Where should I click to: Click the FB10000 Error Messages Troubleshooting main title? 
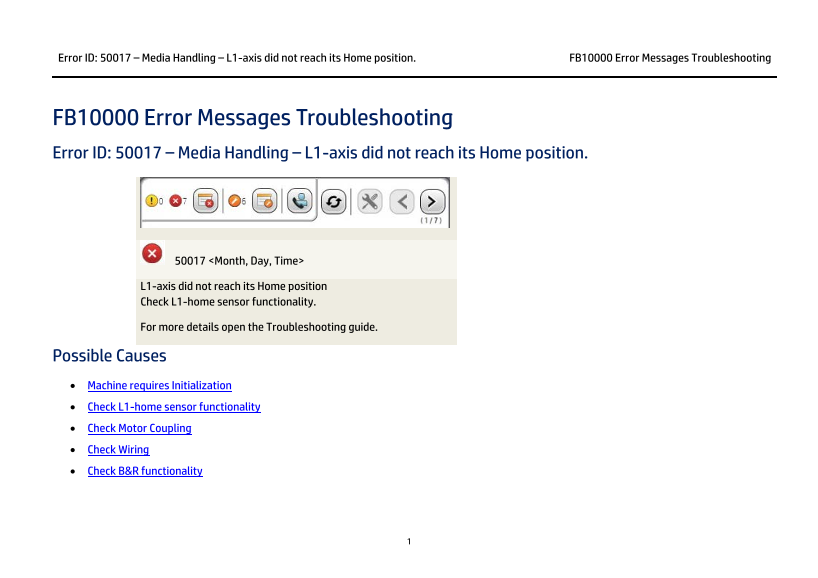pos(252,118)
